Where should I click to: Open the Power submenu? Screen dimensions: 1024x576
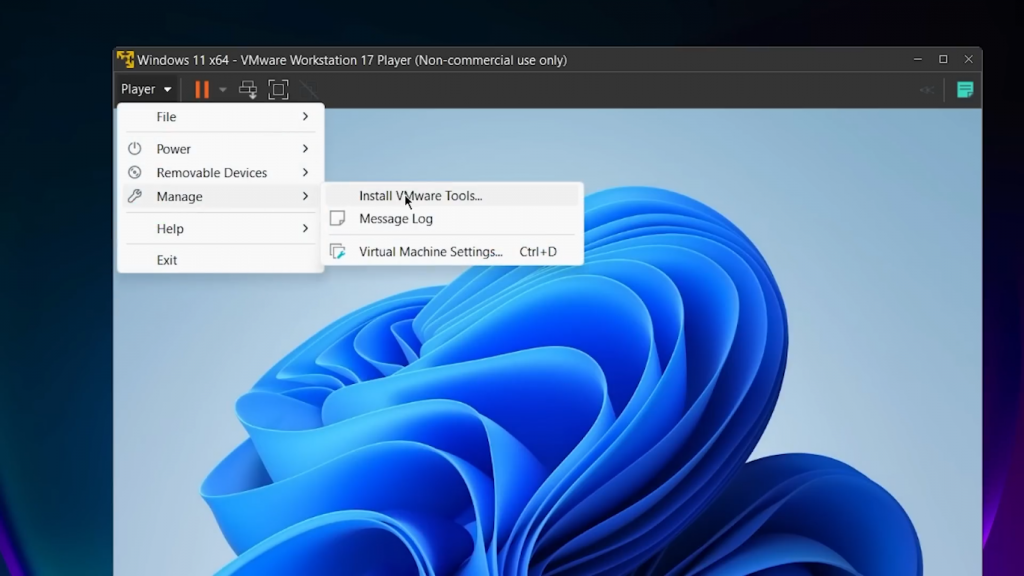221,149
